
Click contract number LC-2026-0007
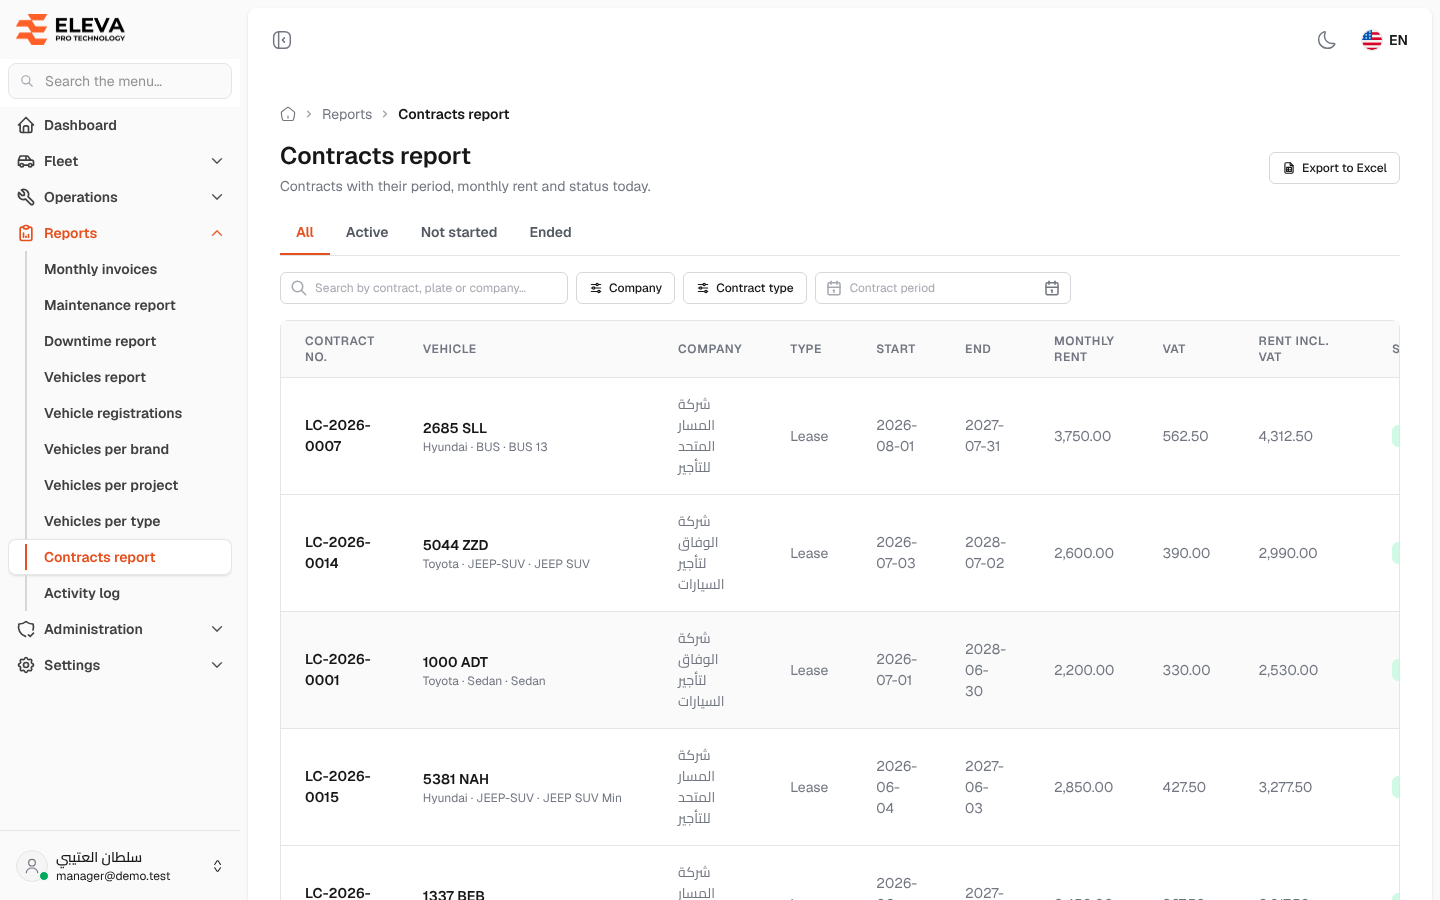(338, 436)
